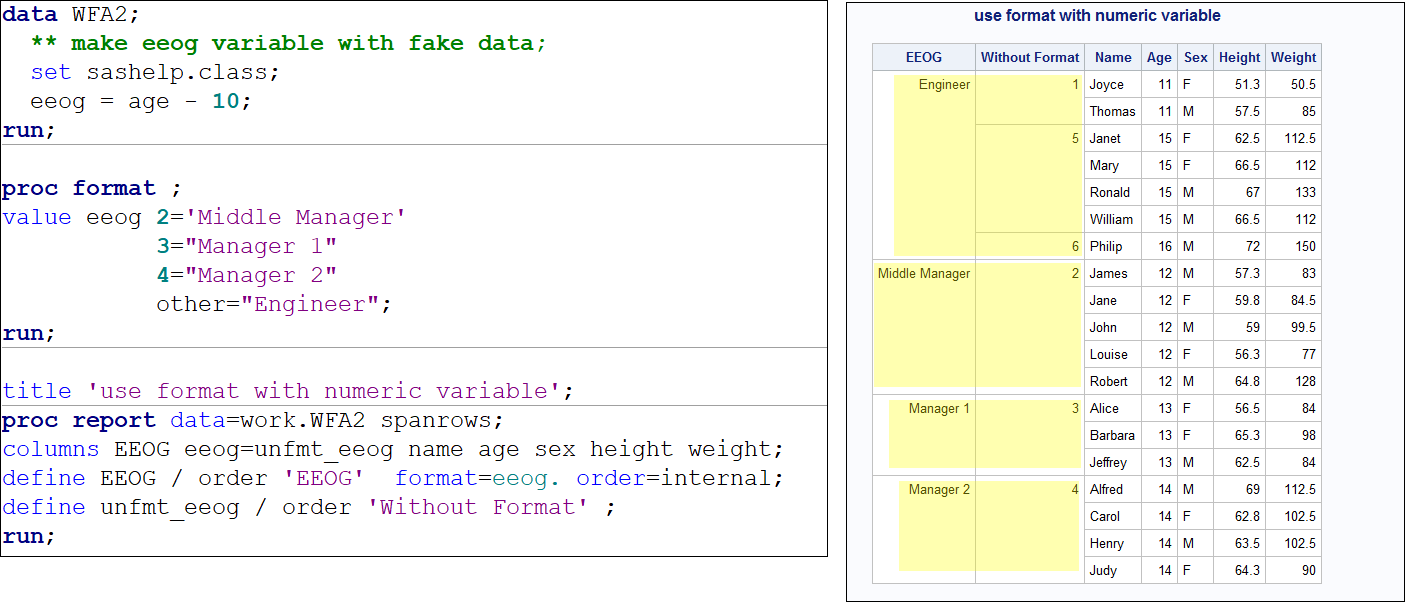Select the Name column header

[1113, 57]
